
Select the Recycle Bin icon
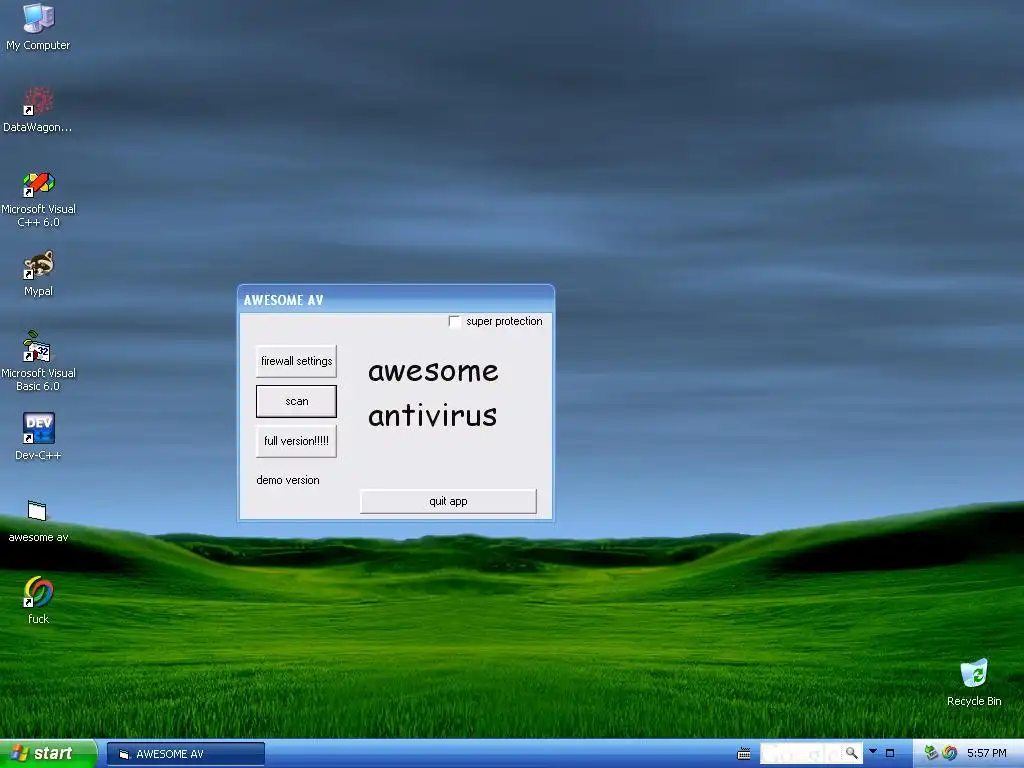pyautogui.click(x=974, y=682)
